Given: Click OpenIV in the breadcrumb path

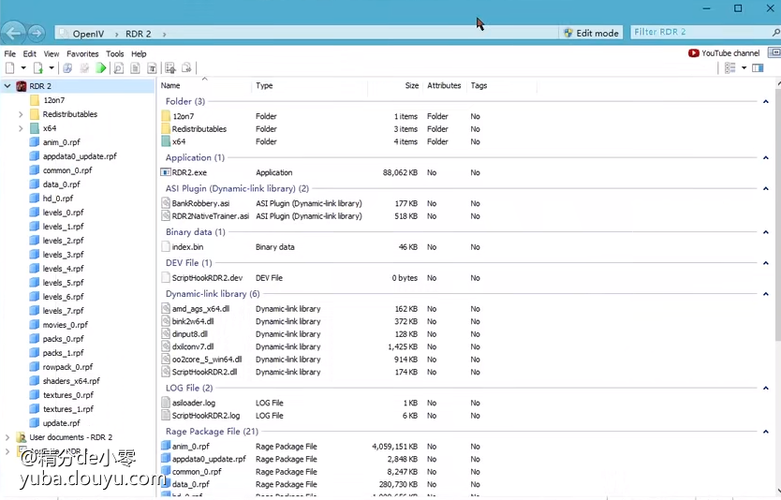Looking at the screenshot, I should [x=88, y=34].
